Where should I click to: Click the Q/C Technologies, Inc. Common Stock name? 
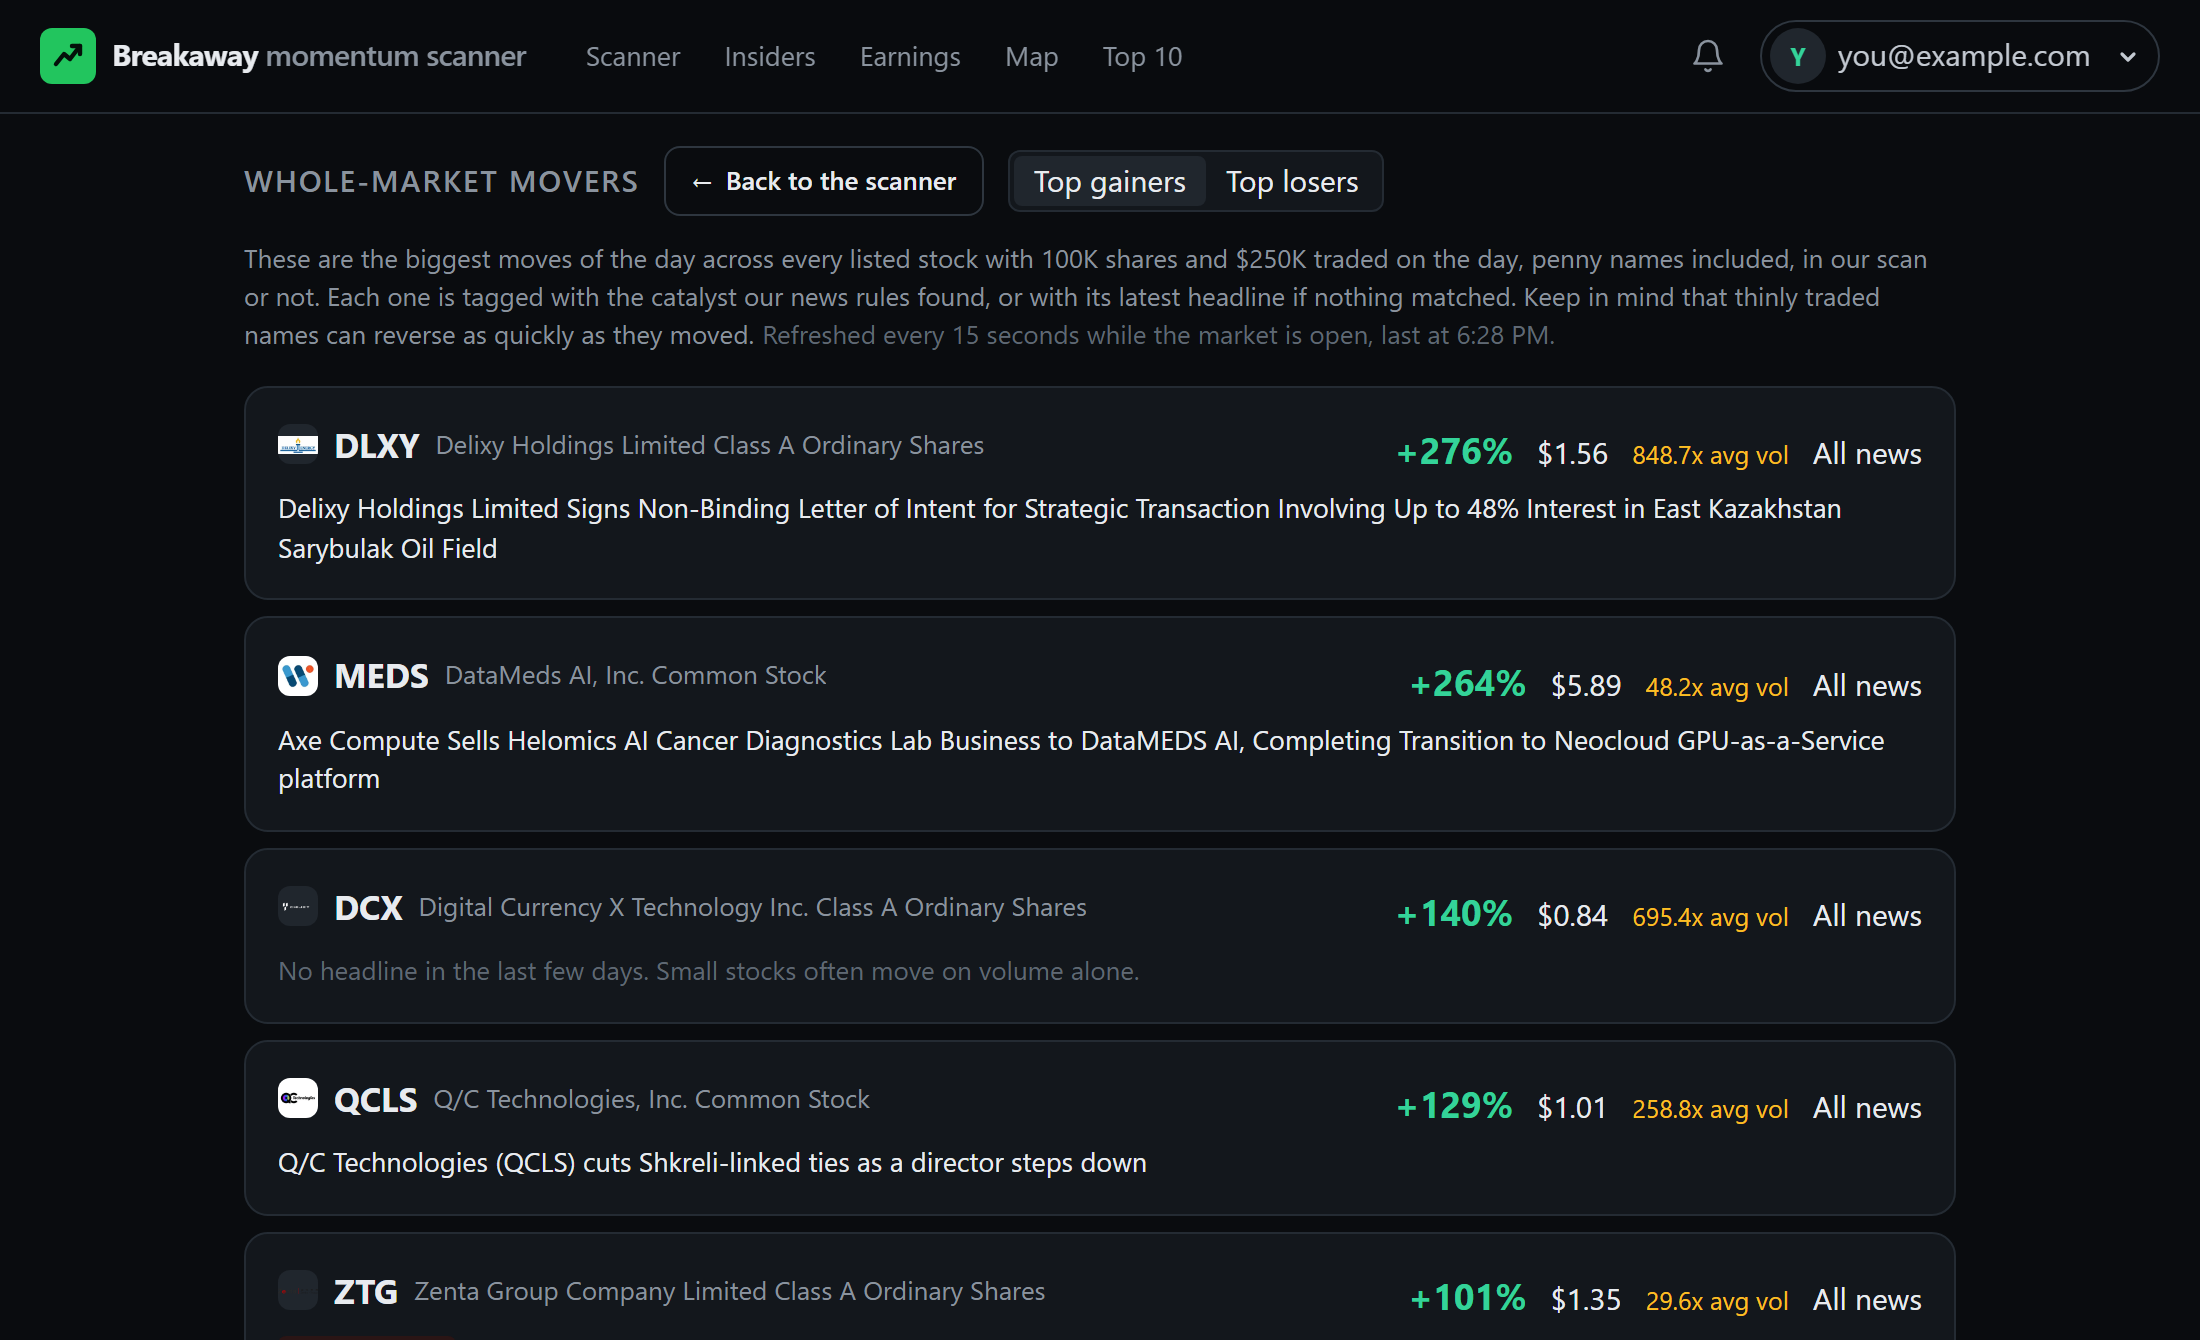(x=652, y=1100)
